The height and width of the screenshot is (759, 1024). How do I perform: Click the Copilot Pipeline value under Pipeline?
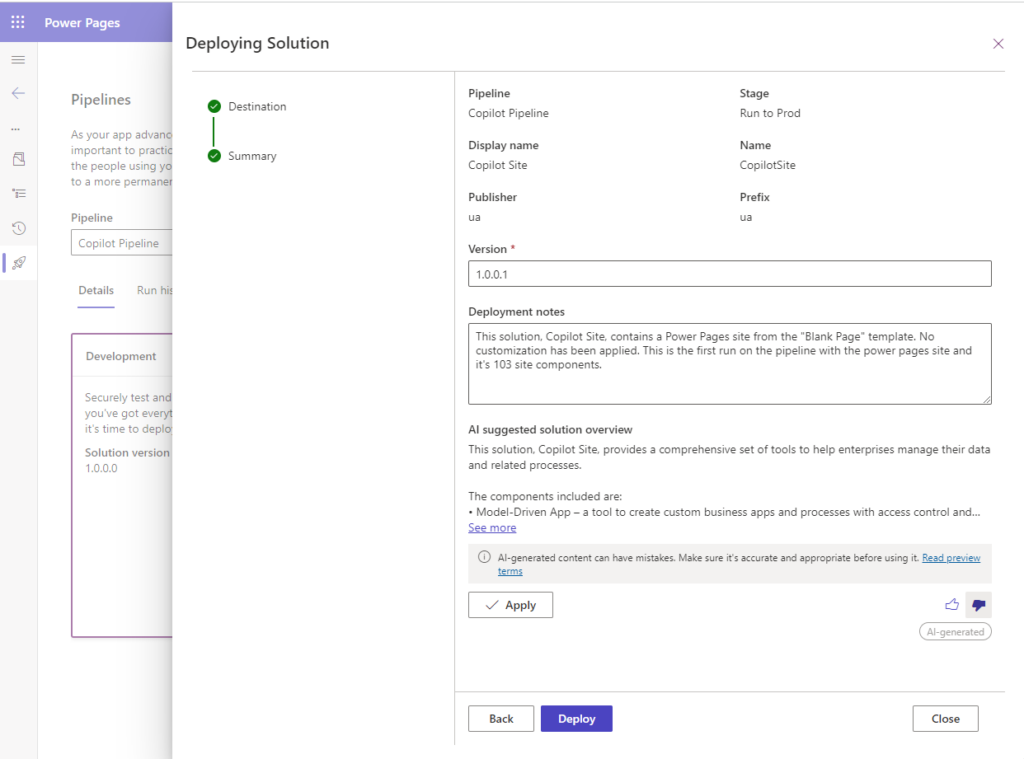508,113
